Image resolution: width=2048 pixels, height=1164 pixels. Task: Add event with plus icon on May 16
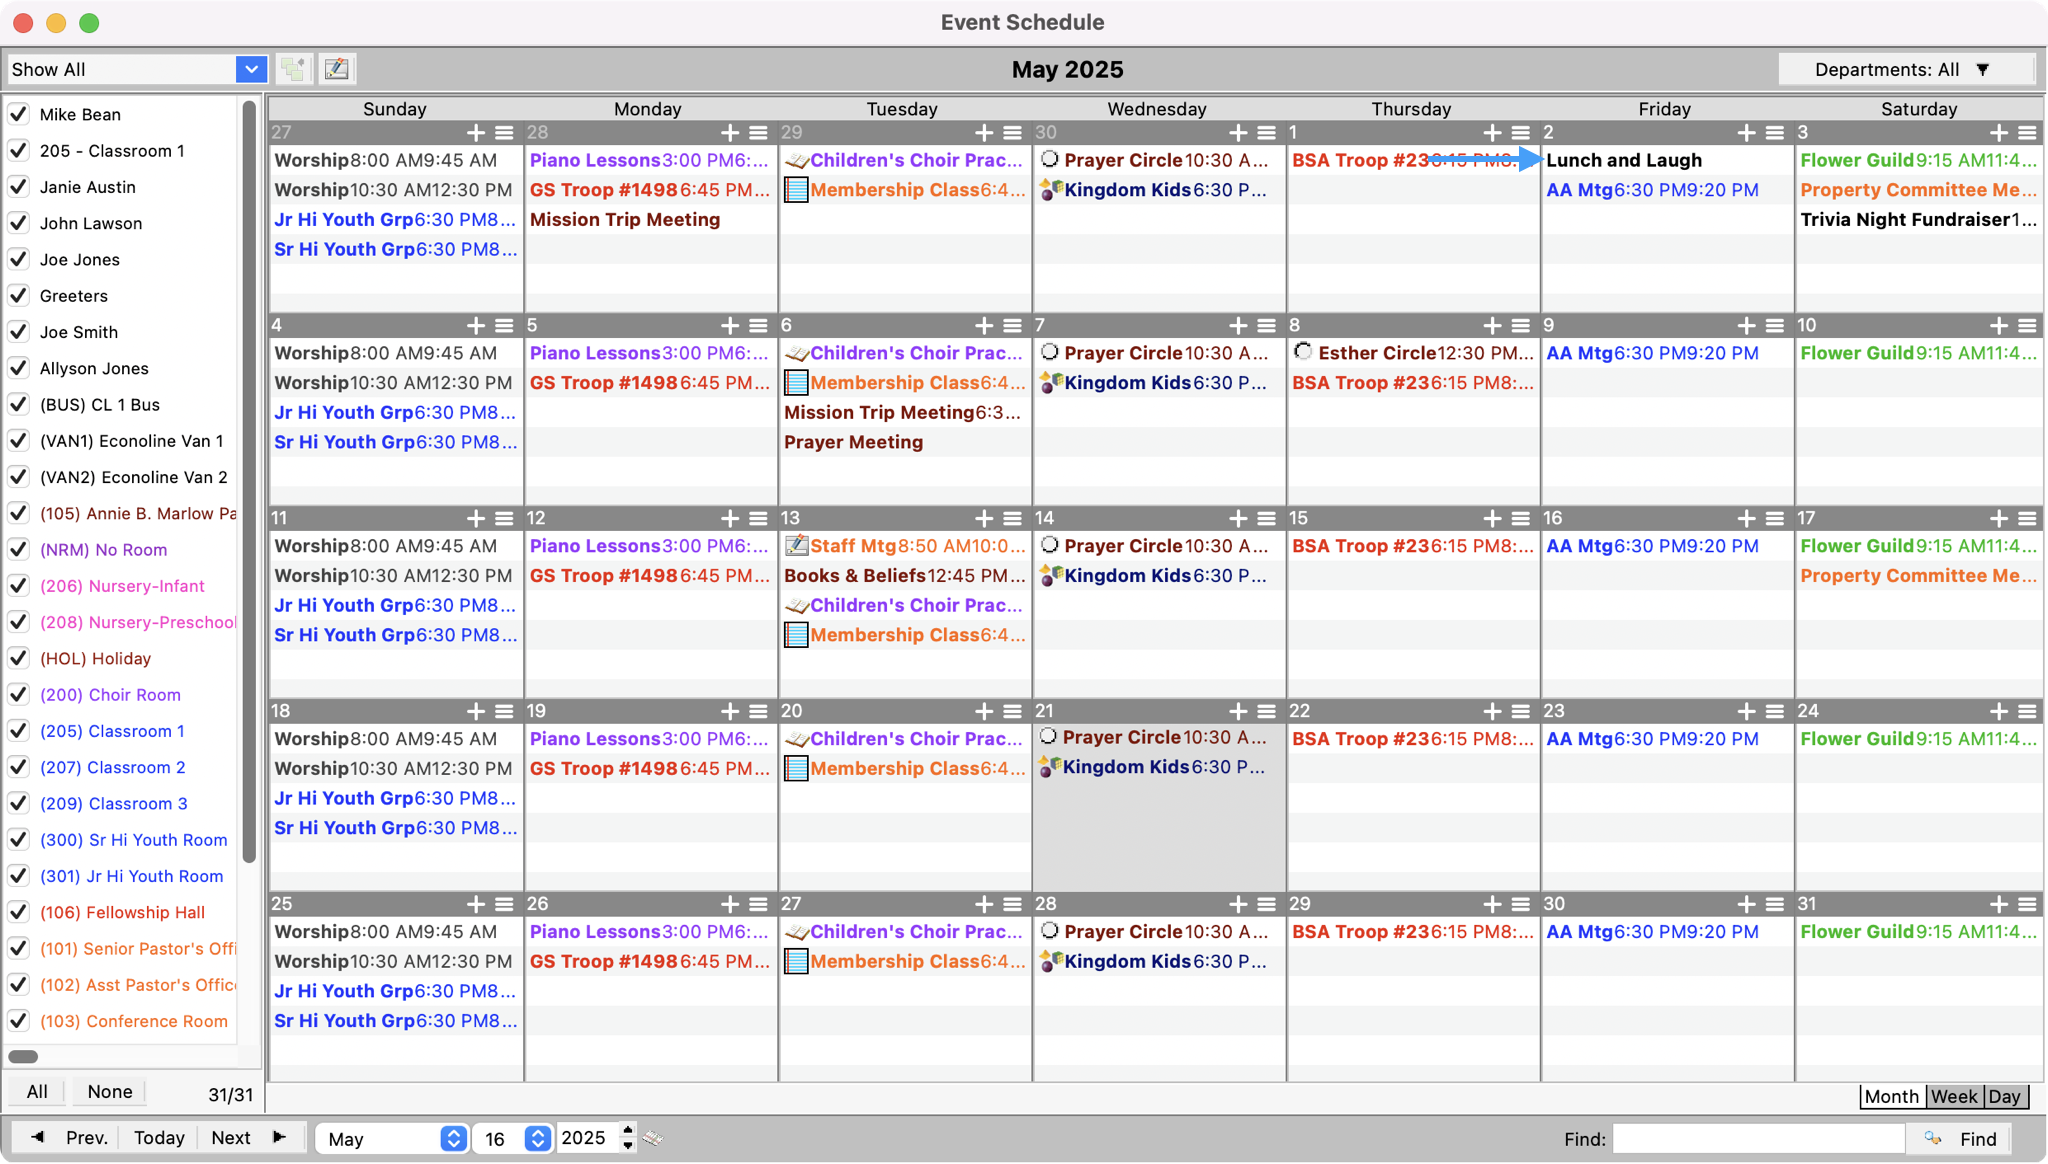point(1746,518)
